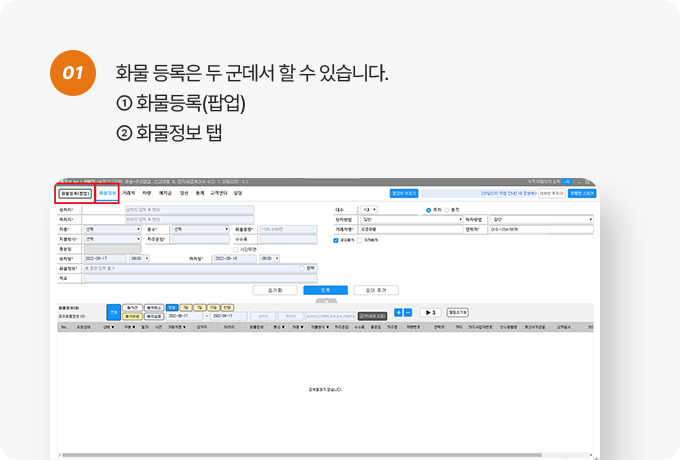The height and width of the screenshot is (460, 680).
Task: Open the 차종 dropdown
Action: click(x=112, y=229)
